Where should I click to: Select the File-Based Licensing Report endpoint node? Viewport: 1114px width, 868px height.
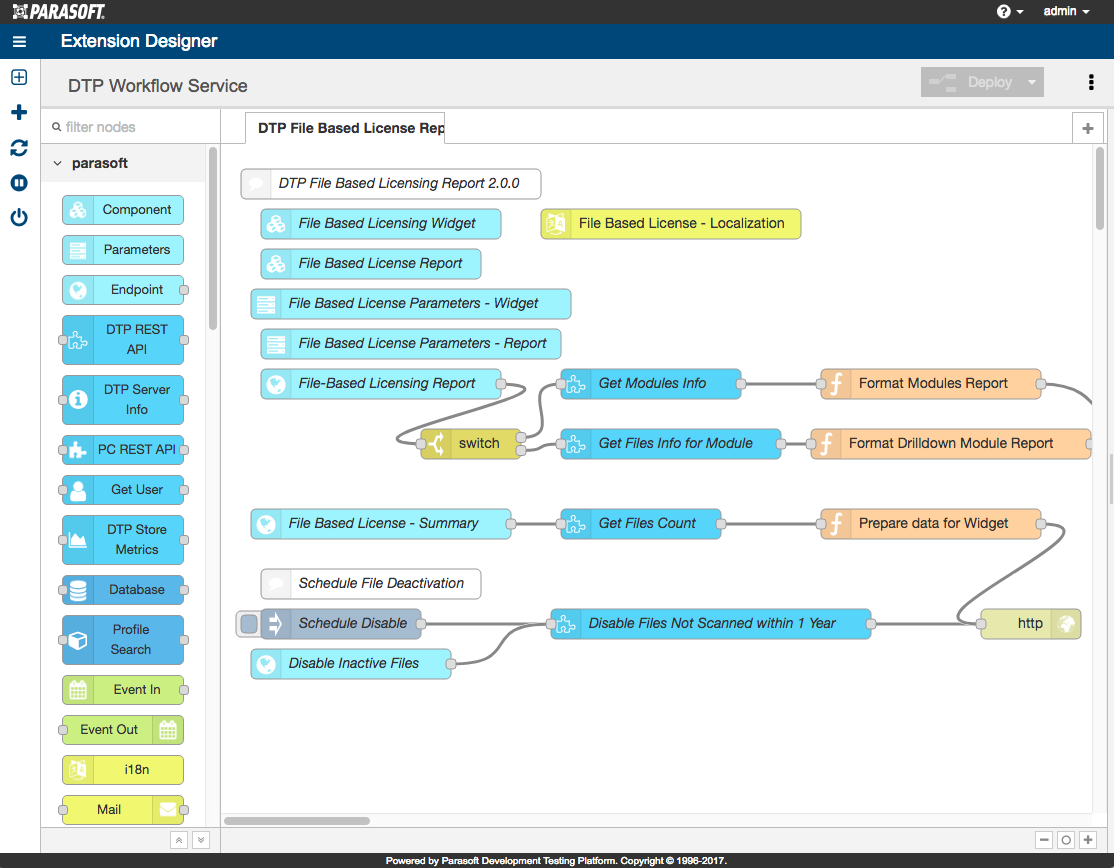[381, 384]
